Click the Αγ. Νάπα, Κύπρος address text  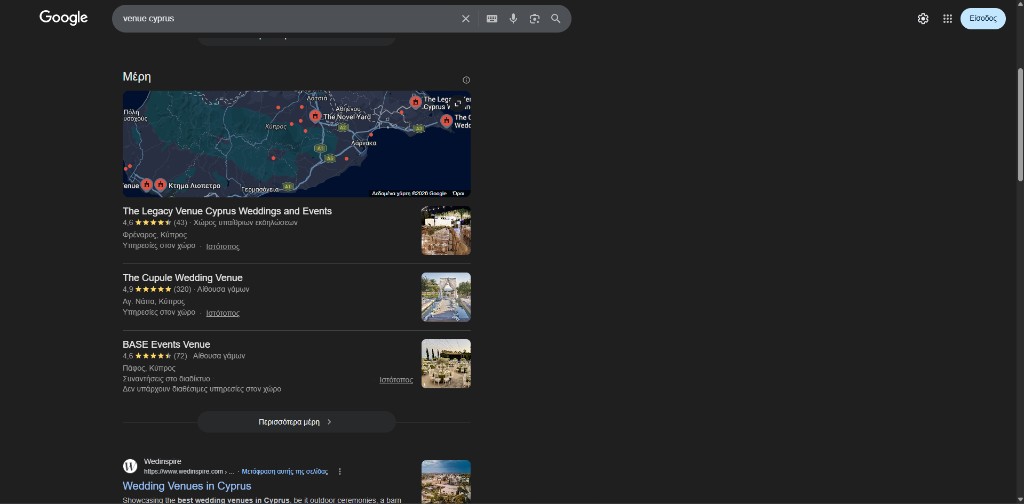point(153,302)
